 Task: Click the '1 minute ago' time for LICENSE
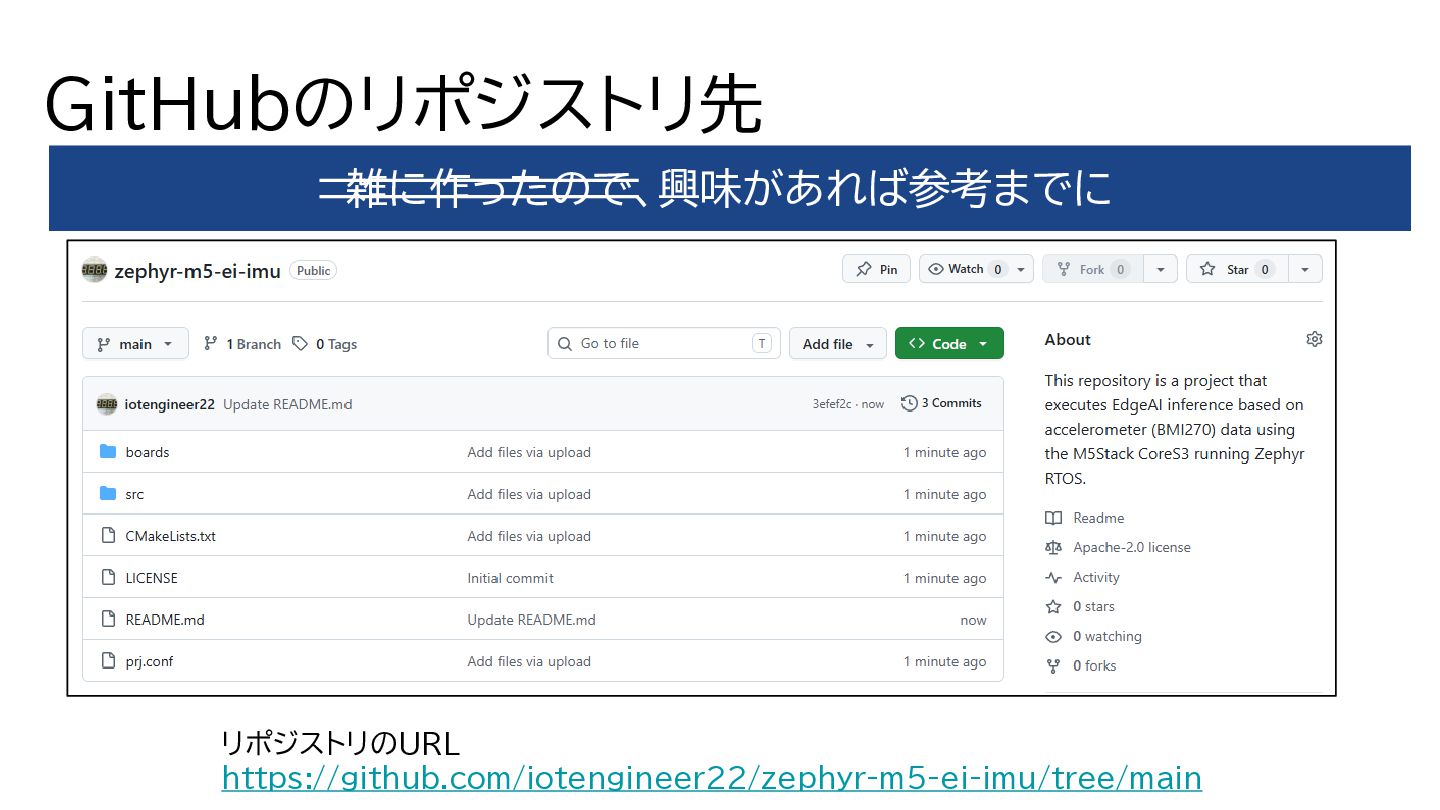pyautogui.click(x=945, y=578)
